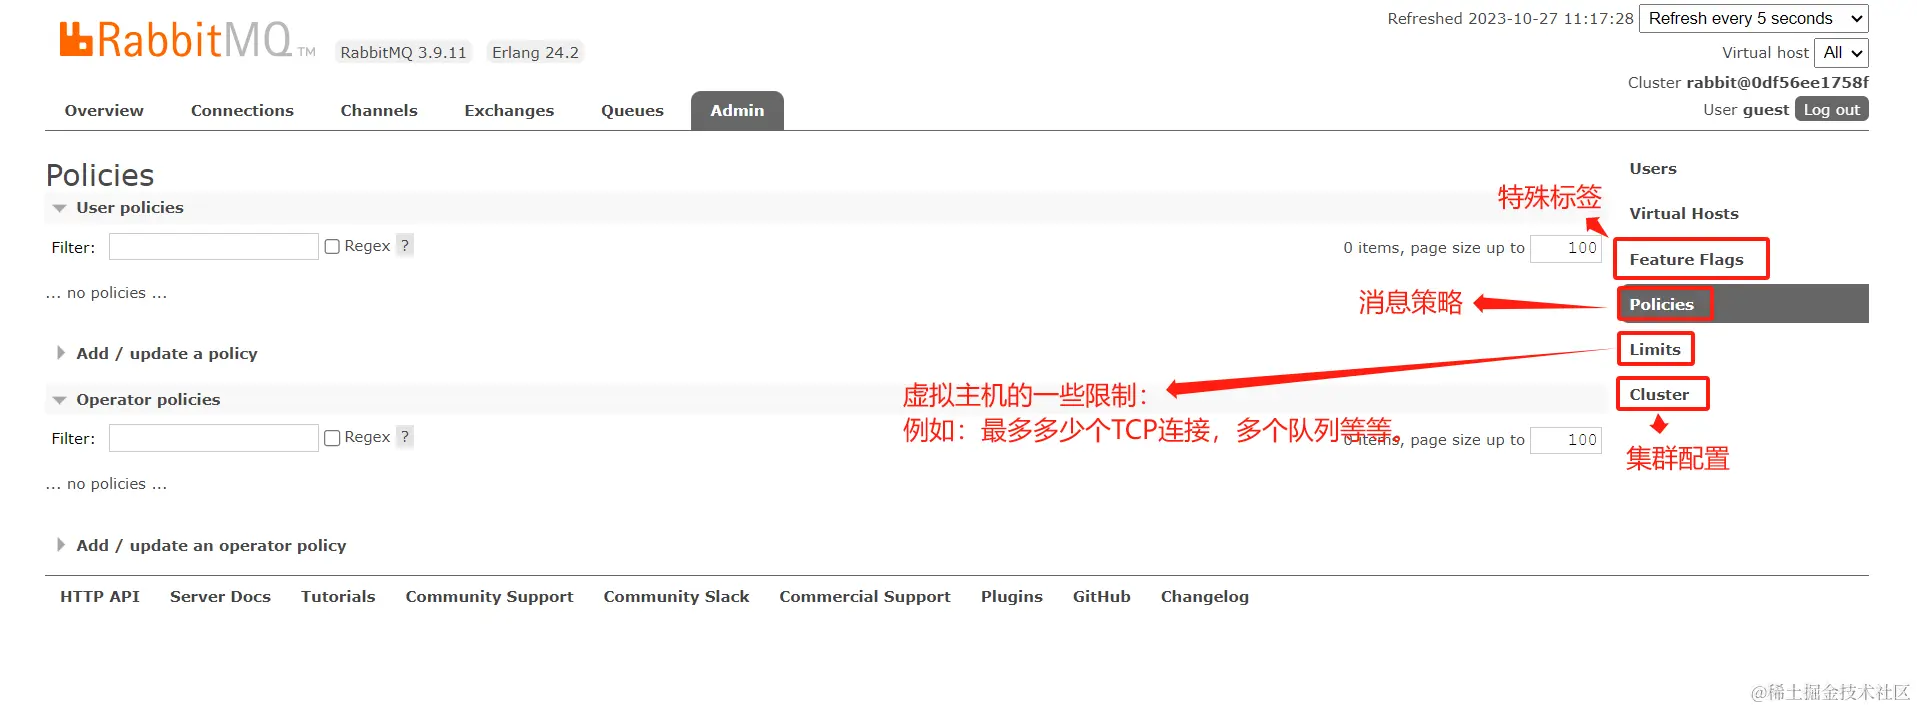Viewport: 1917px width, 709px height.
Task: Open the Community Support link
Action: [x=489, y=597]
